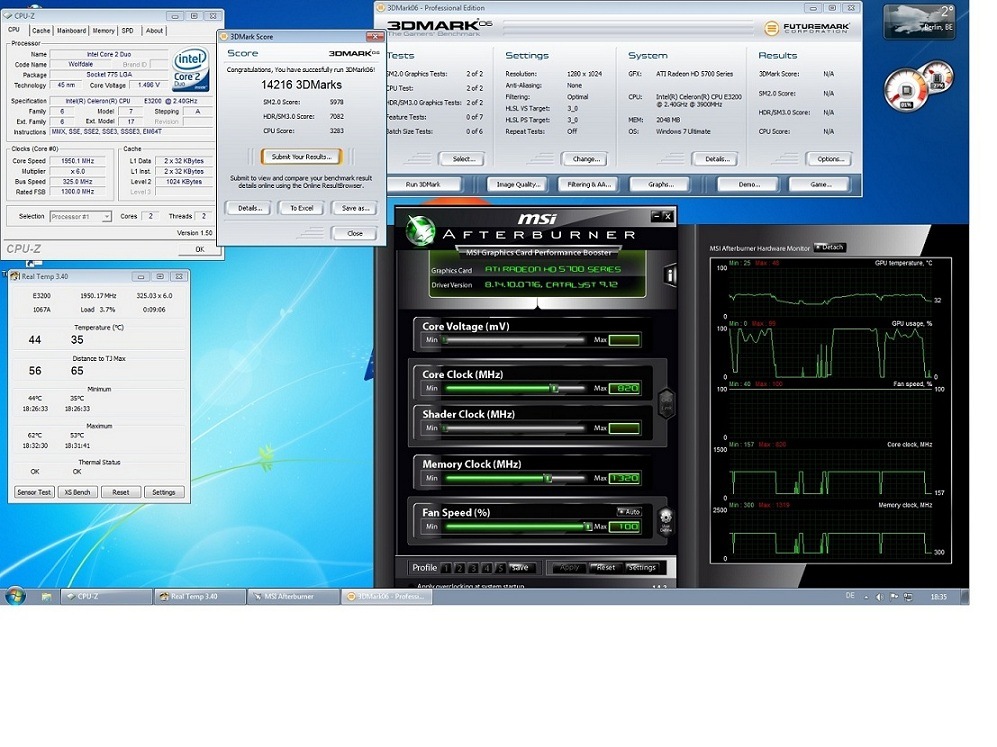The height and width of the screenshot is (747, 997).
Task: Click Change under 3DMark06 Settings
Action: (585, 159)
